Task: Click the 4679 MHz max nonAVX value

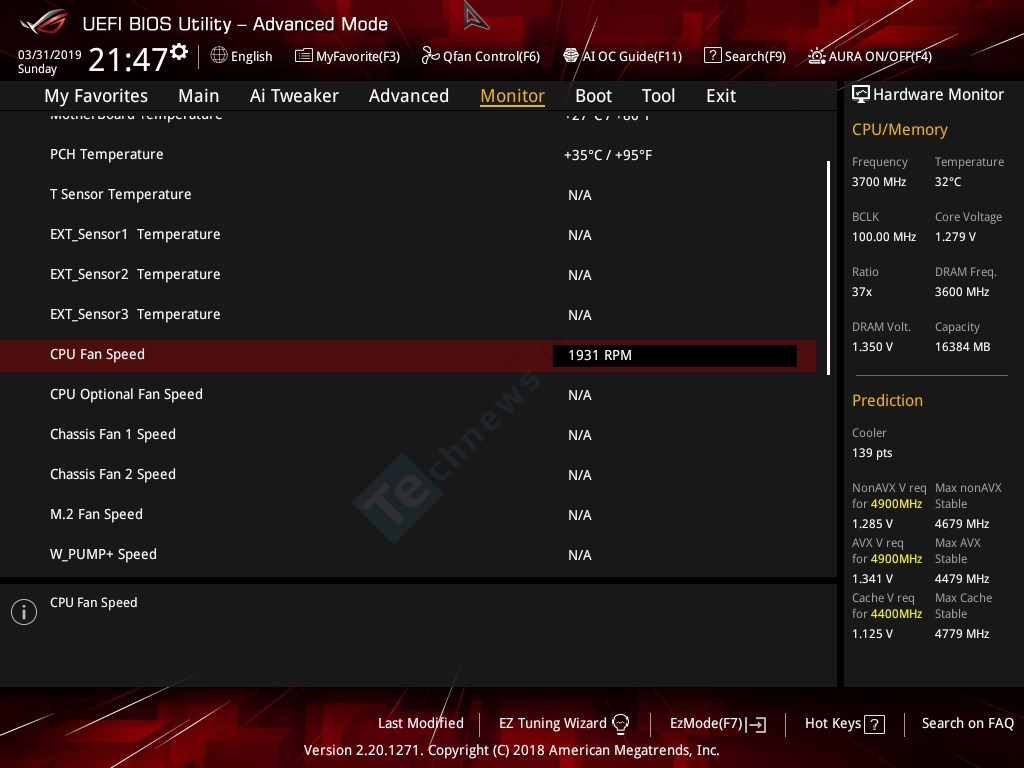Action: [962, 524]
